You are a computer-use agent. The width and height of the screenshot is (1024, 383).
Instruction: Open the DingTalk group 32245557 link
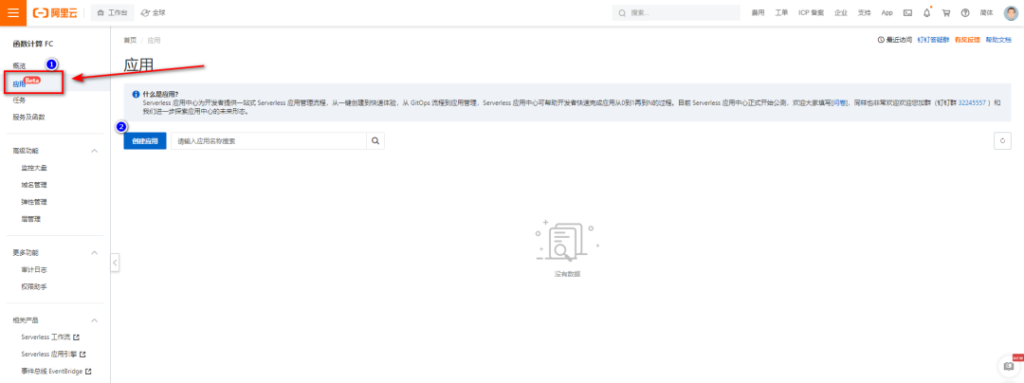pos(972,103)
